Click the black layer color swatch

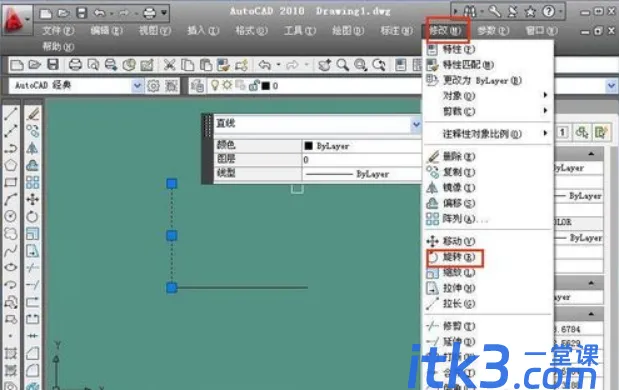266,85
